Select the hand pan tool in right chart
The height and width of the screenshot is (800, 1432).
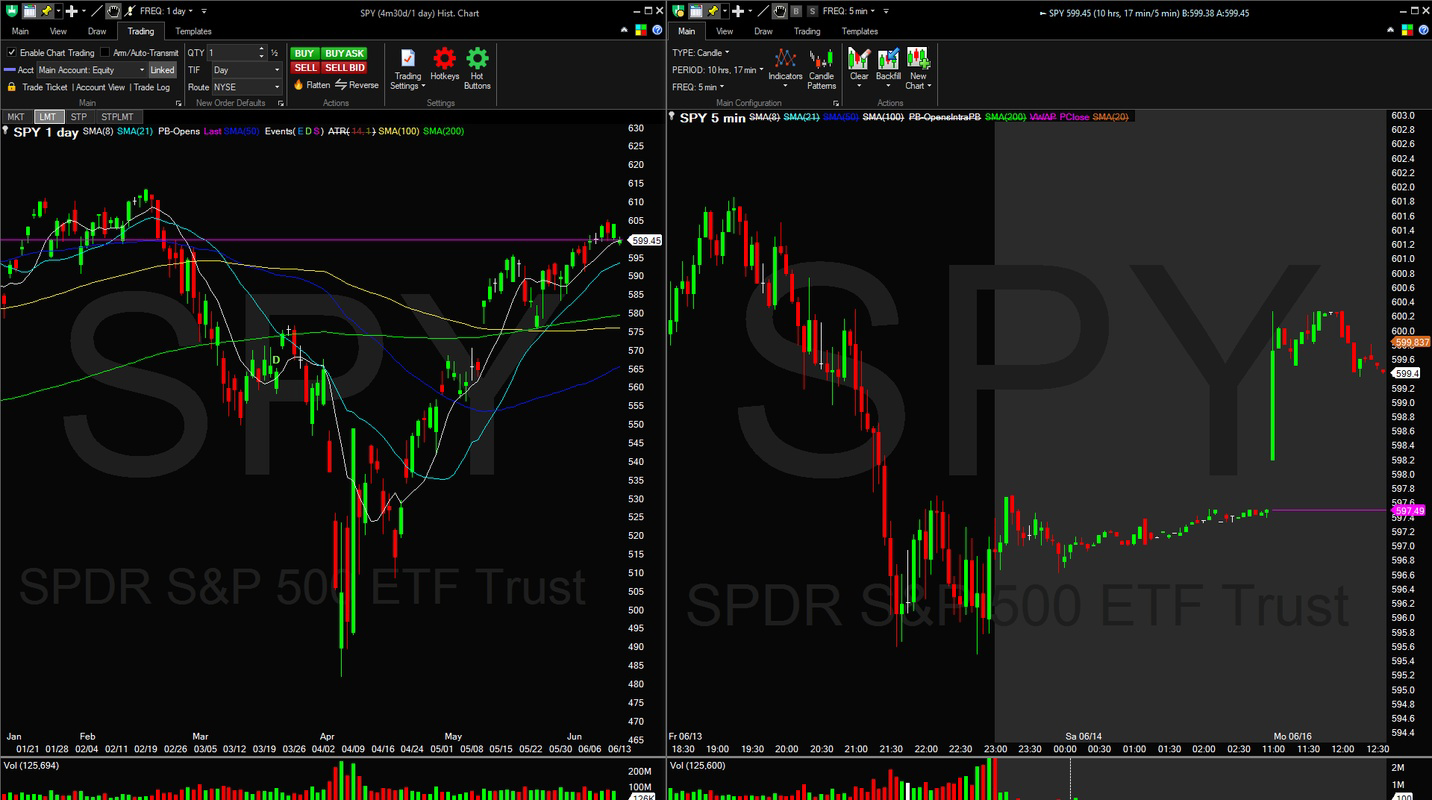781,11
